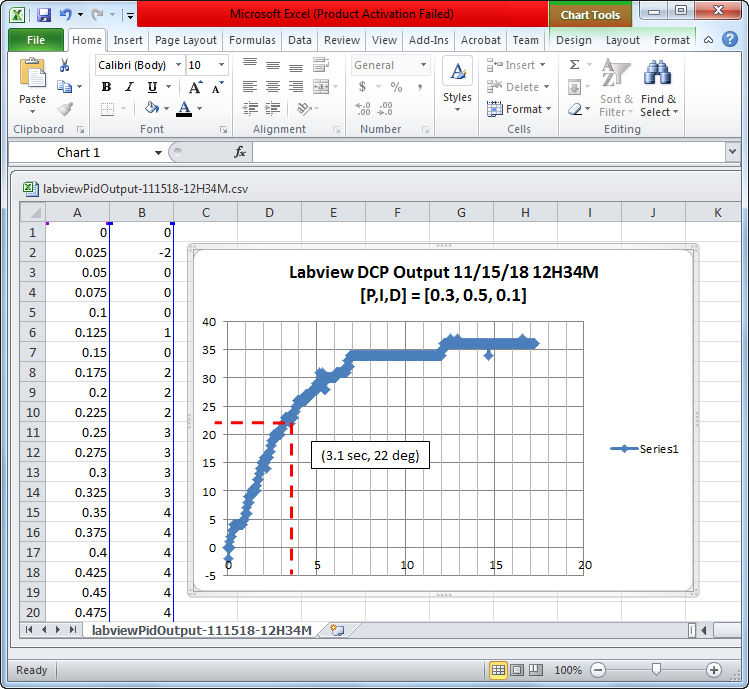749x689 pixels.
Task: Click the Series1 legend entry
Action: (644, 449)
